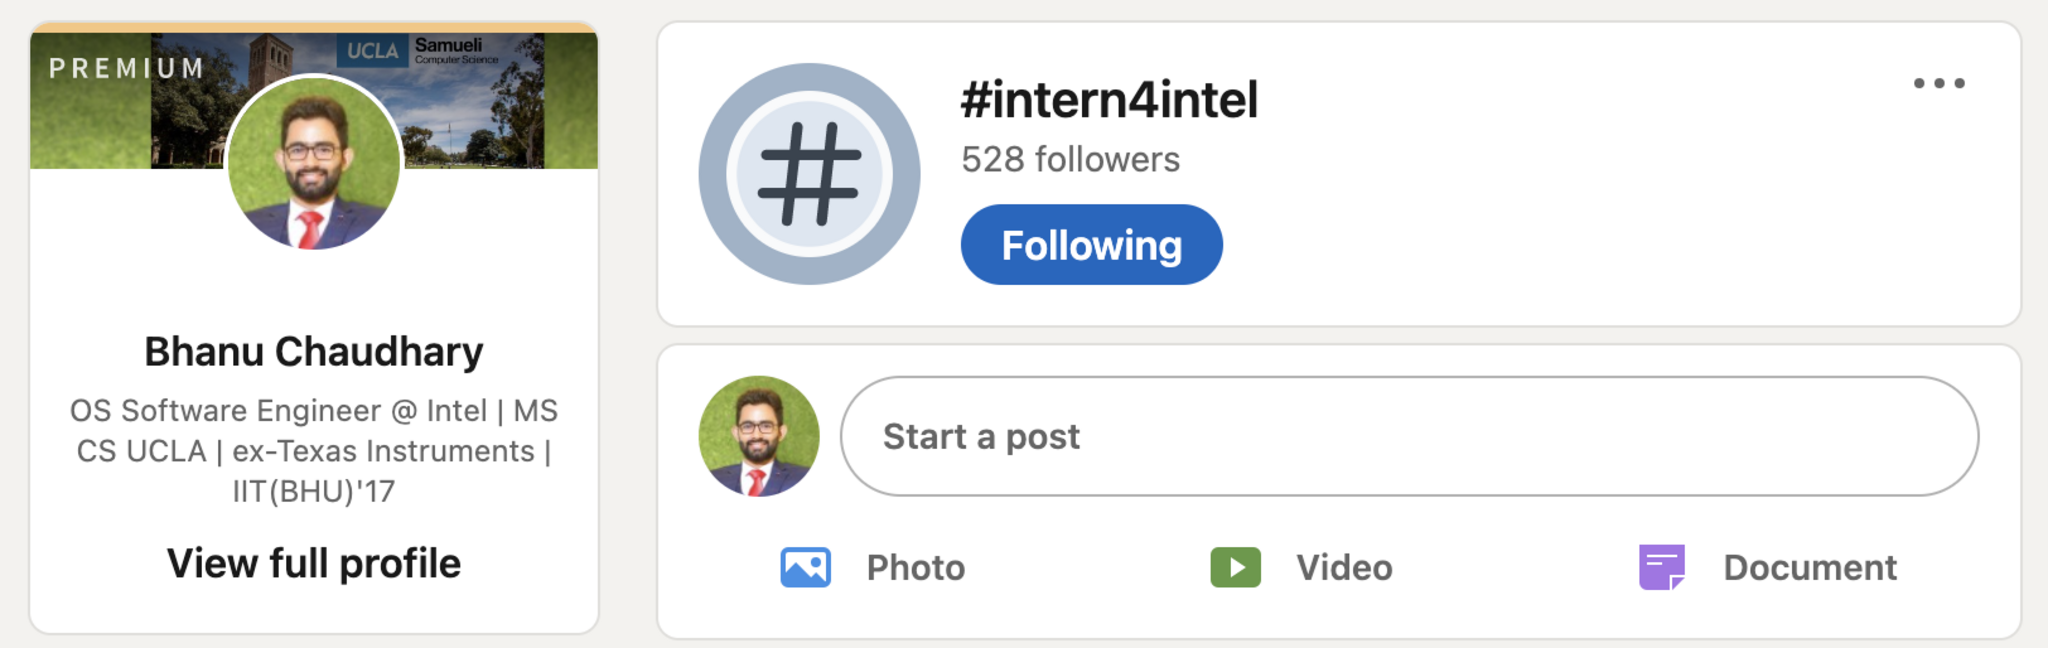Click the PREMIUM badge label
This screenshot has width=2048, height=648.
click(x=126, y=68)
